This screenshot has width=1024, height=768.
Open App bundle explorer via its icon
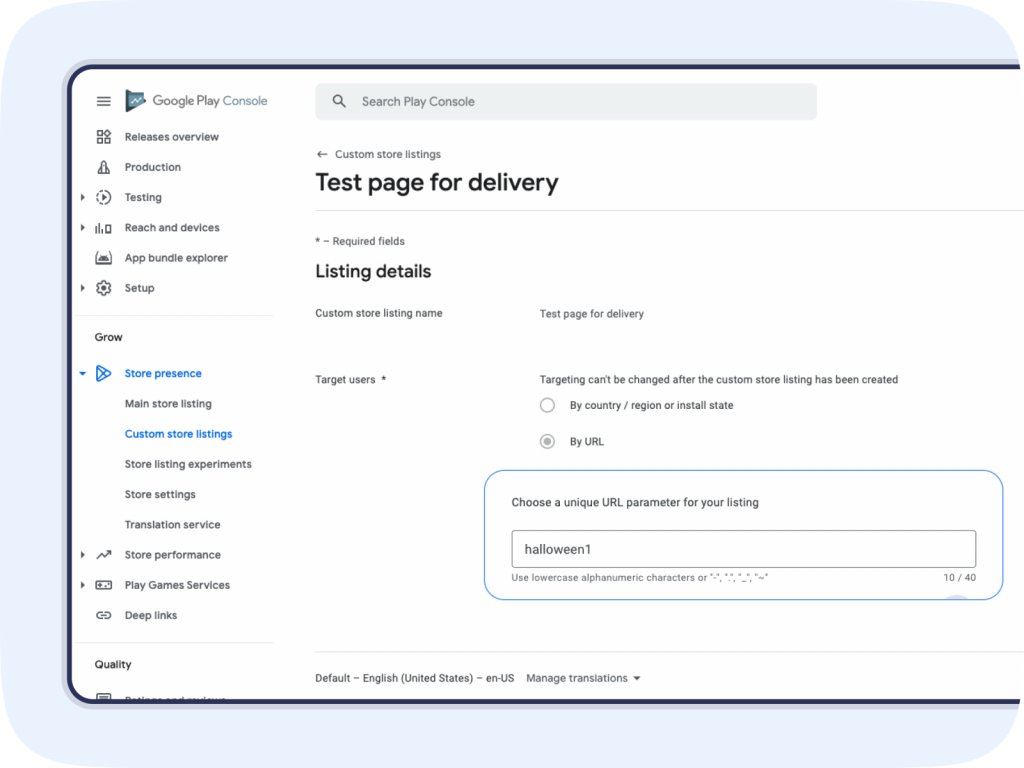click(x=103, y=258)
